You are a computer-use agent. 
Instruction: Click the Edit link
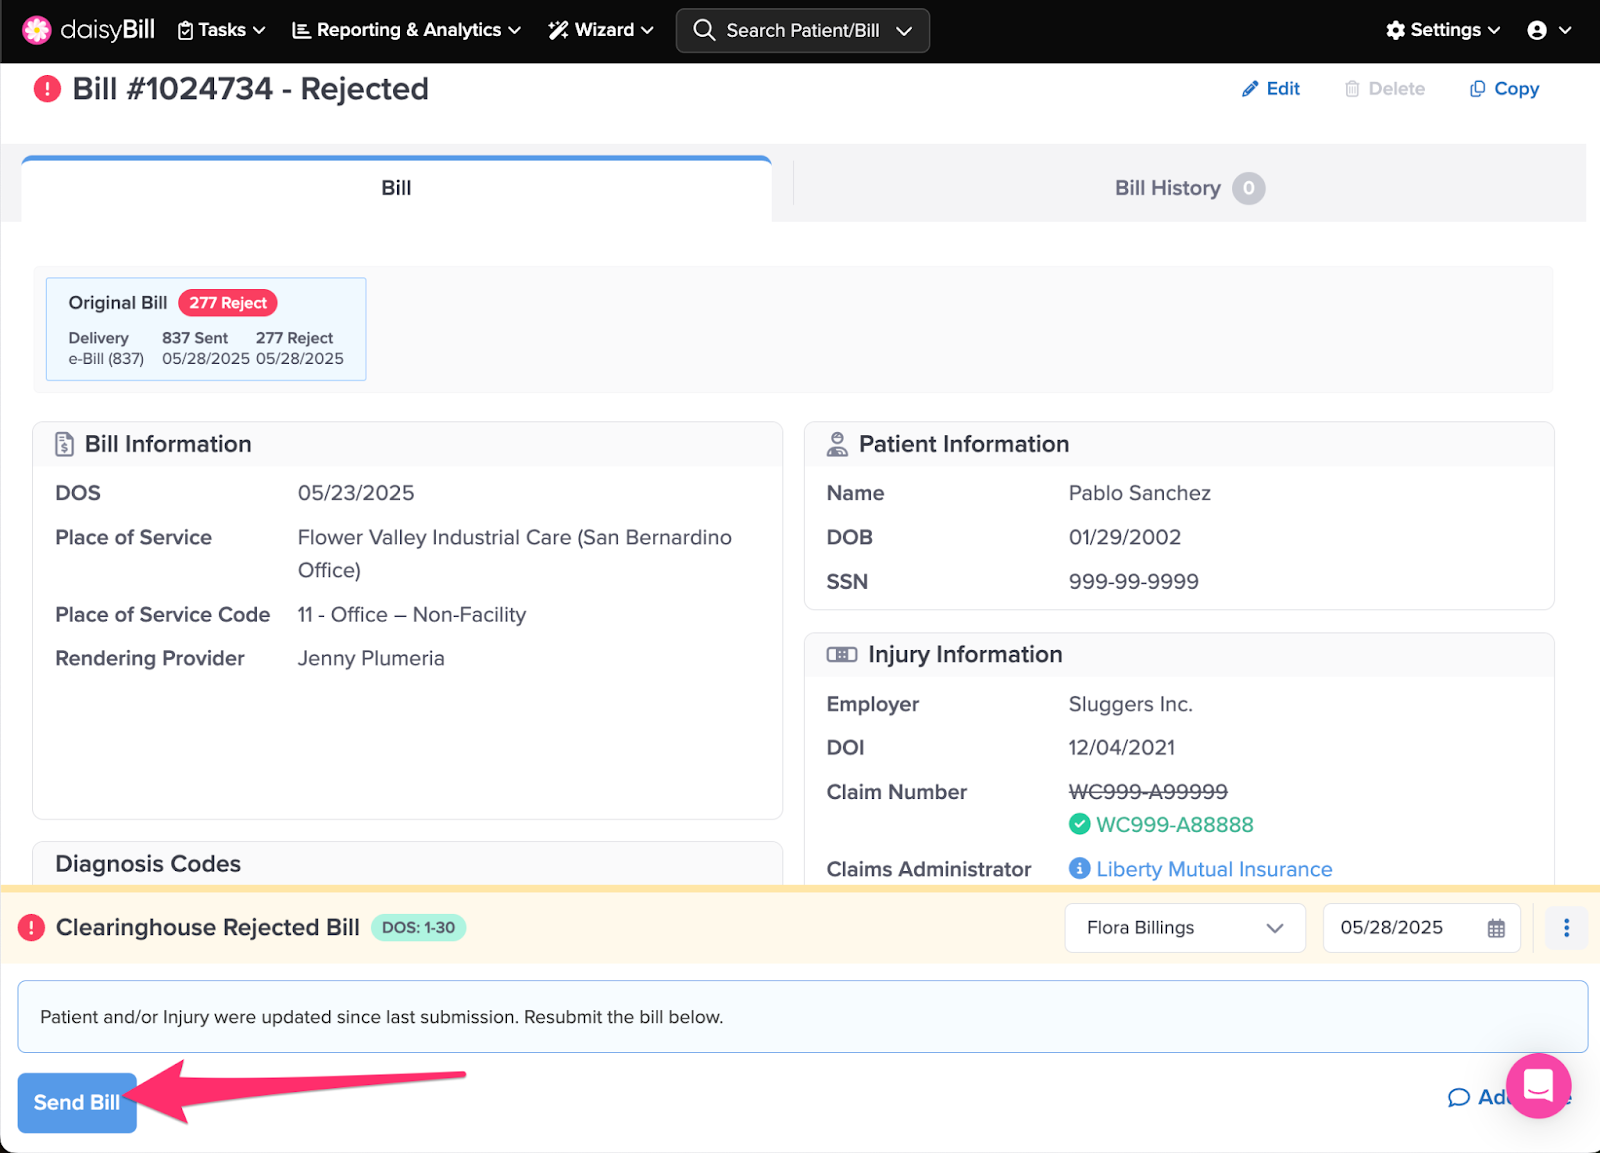[x=1270, y=89]
